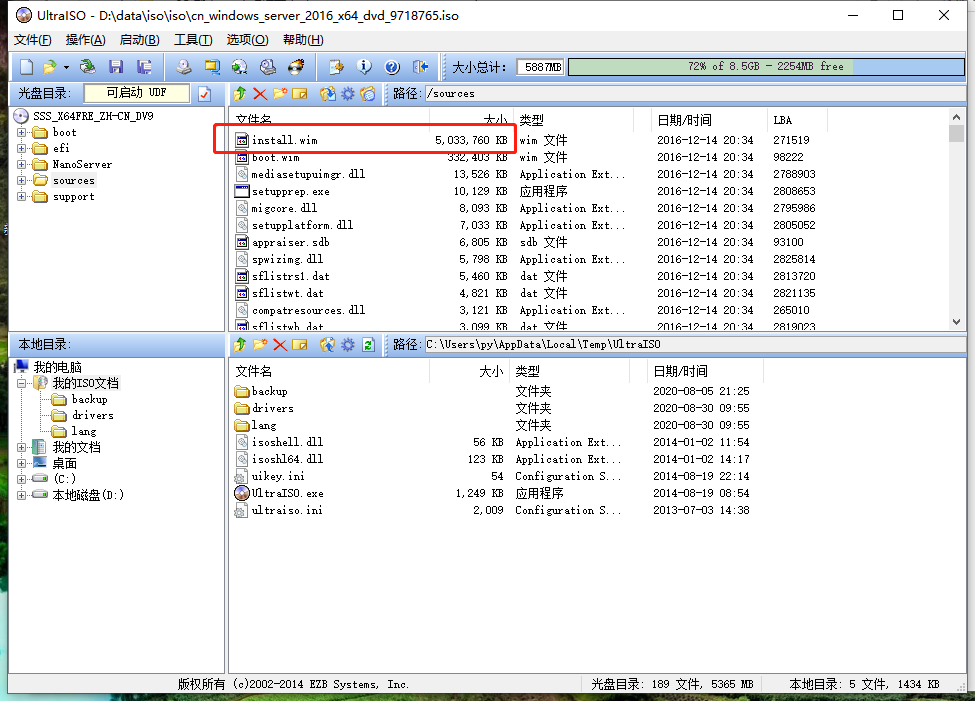
Task: Toggle the image properties check icon beside 可启动 UDF
Action: (205, 93)
